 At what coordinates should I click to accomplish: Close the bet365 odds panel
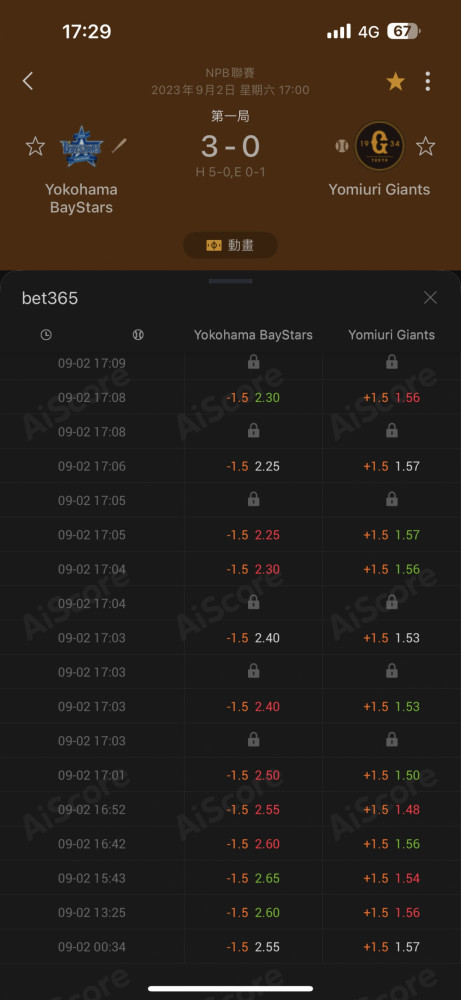430,297
